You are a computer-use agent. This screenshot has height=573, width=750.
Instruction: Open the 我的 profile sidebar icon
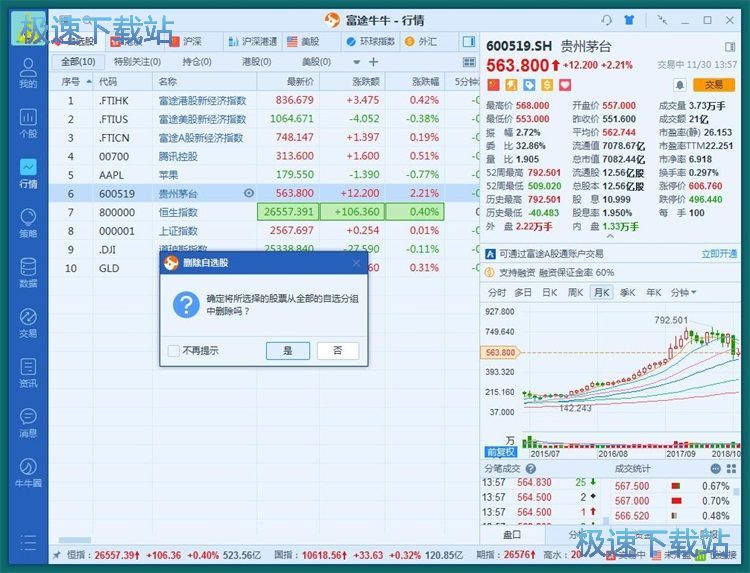click(28, 73)
